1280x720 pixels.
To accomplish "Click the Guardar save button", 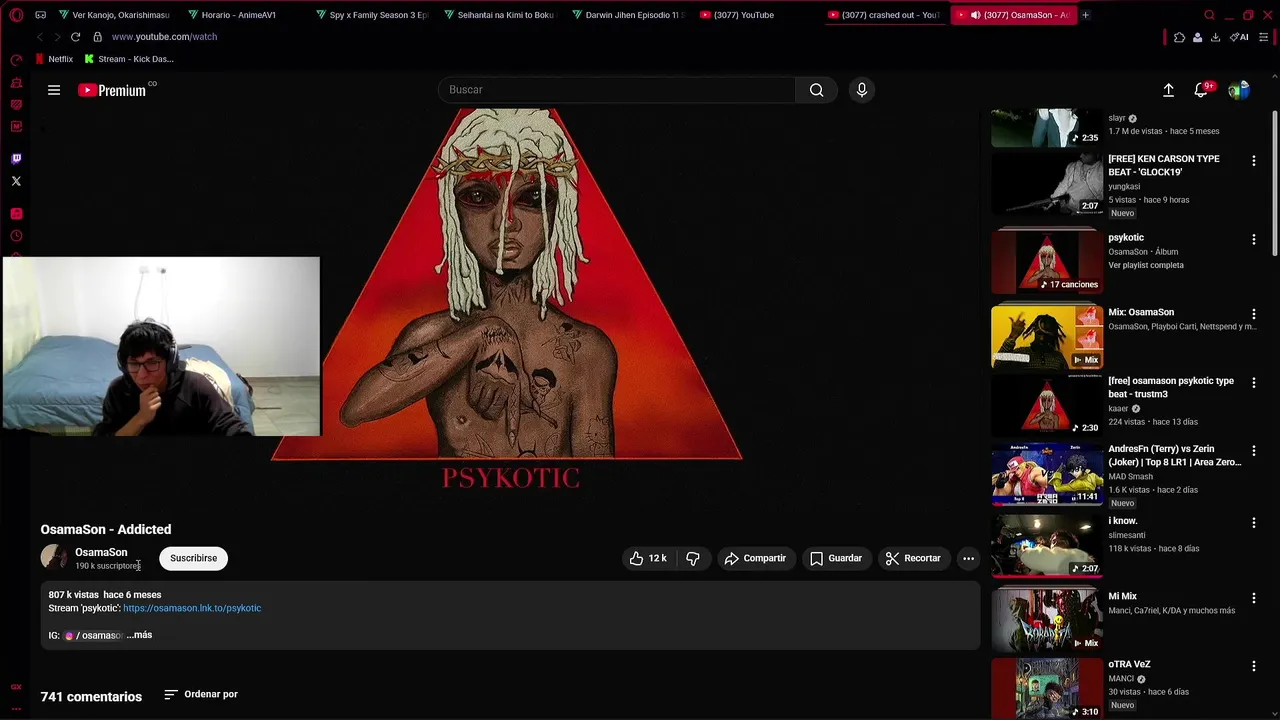I will point(836,558).
